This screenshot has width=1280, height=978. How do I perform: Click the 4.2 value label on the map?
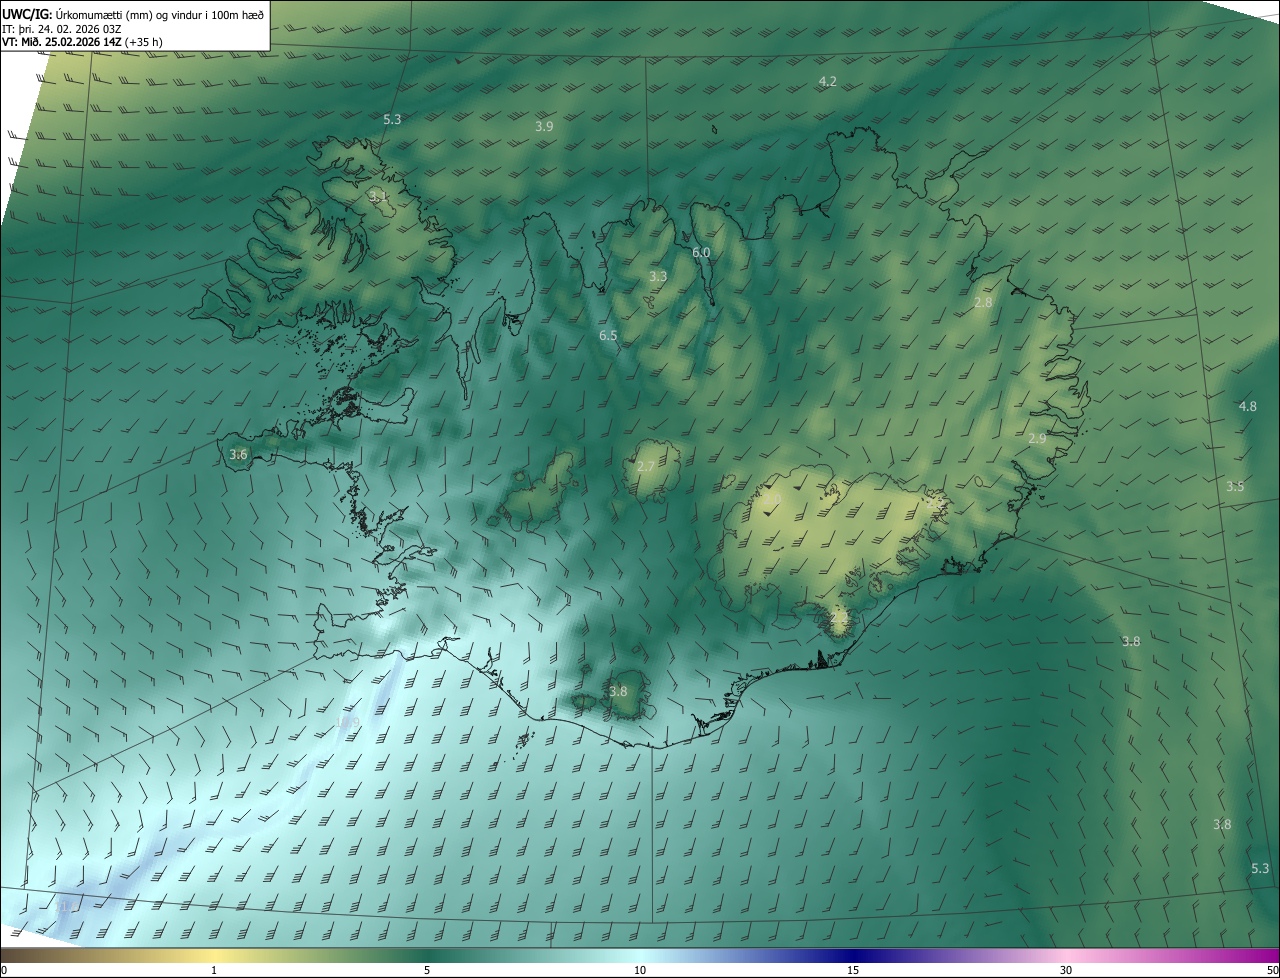827,81
